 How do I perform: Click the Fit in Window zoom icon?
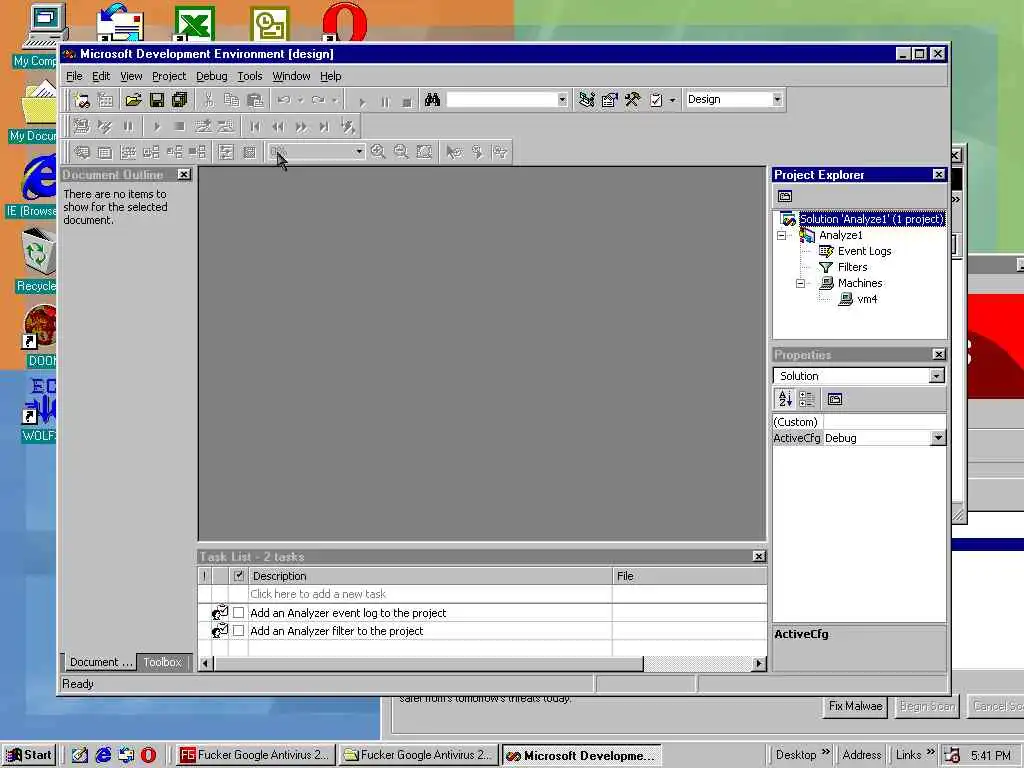[424, 152]
